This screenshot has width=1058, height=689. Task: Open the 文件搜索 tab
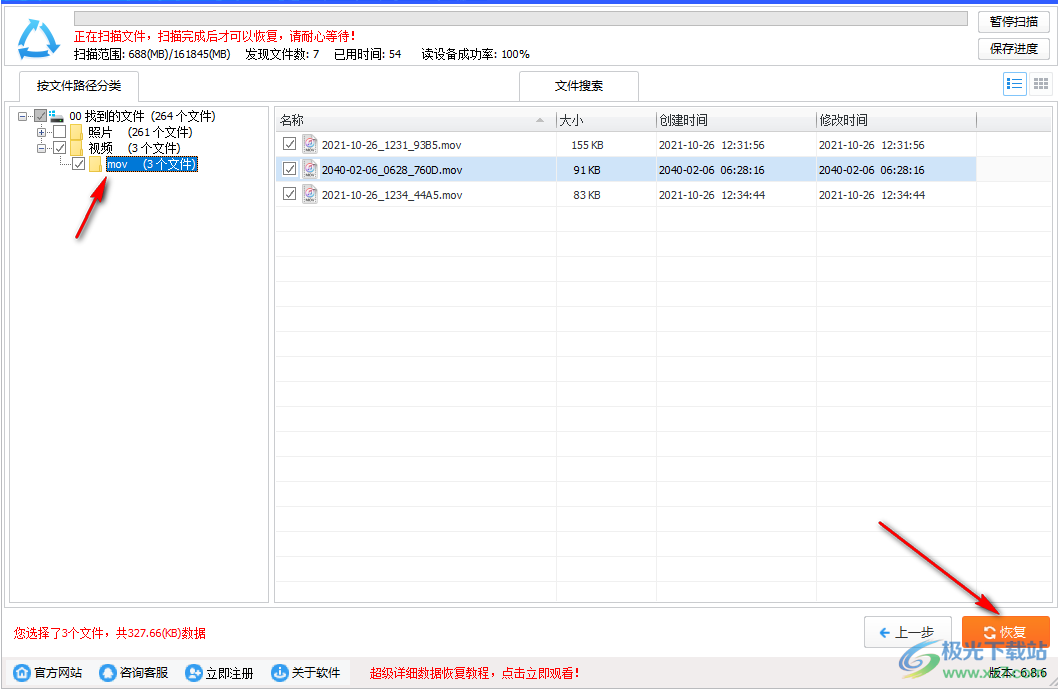578,86
